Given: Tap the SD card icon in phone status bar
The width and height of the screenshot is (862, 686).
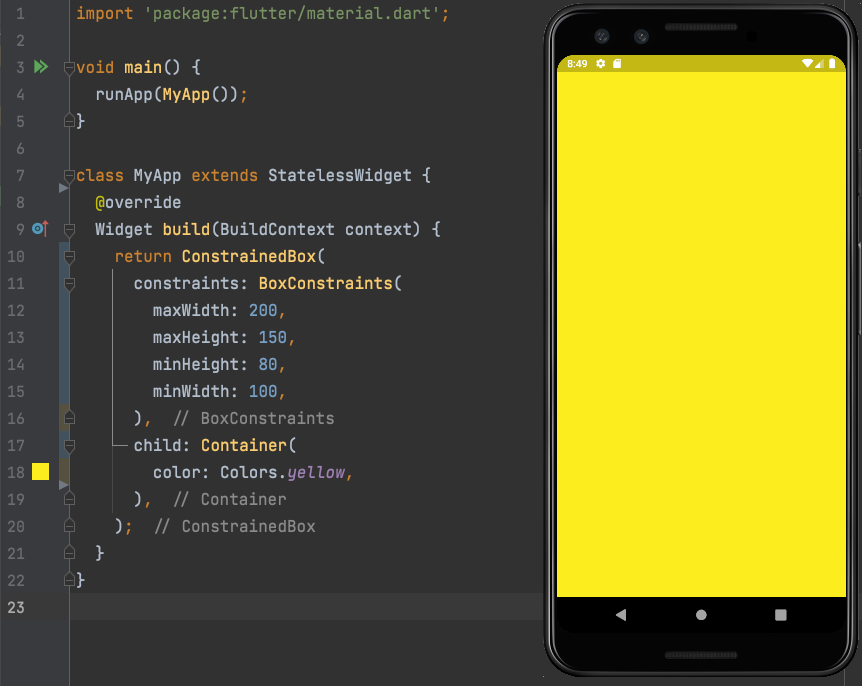Looking at the screenshot, I should tap(617, 64).
